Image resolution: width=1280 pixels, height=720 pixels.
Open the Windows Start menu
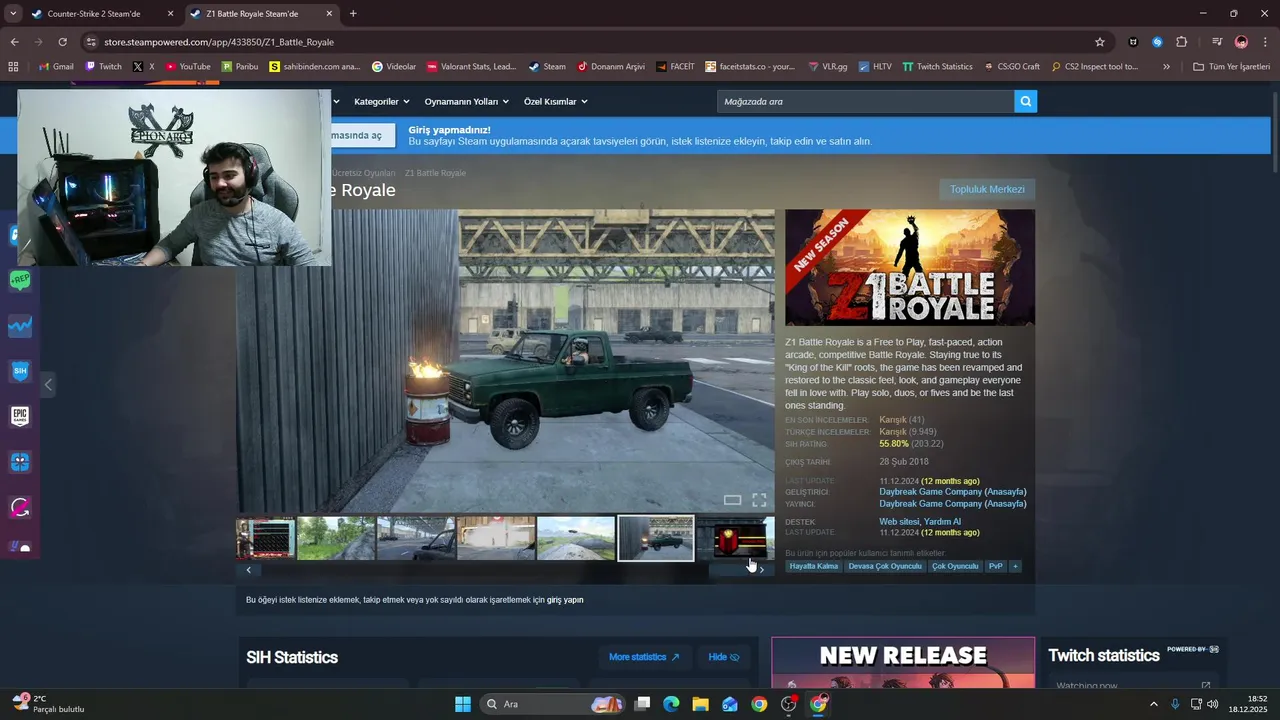(463, 704)
